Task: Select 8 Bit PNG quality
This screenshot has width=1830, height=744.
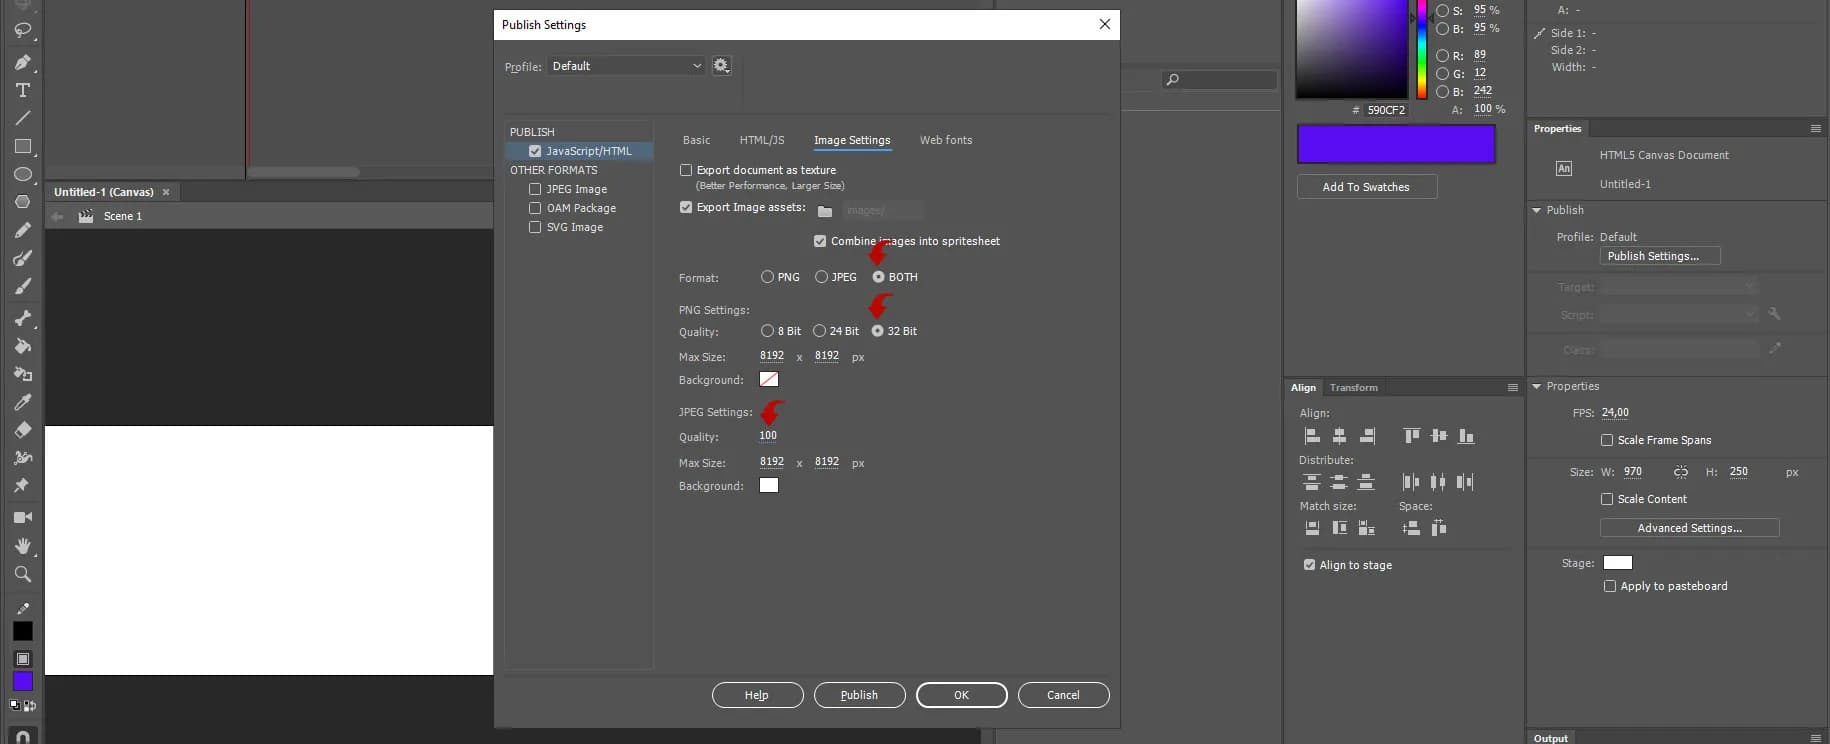Action: (x=767, y=331)
